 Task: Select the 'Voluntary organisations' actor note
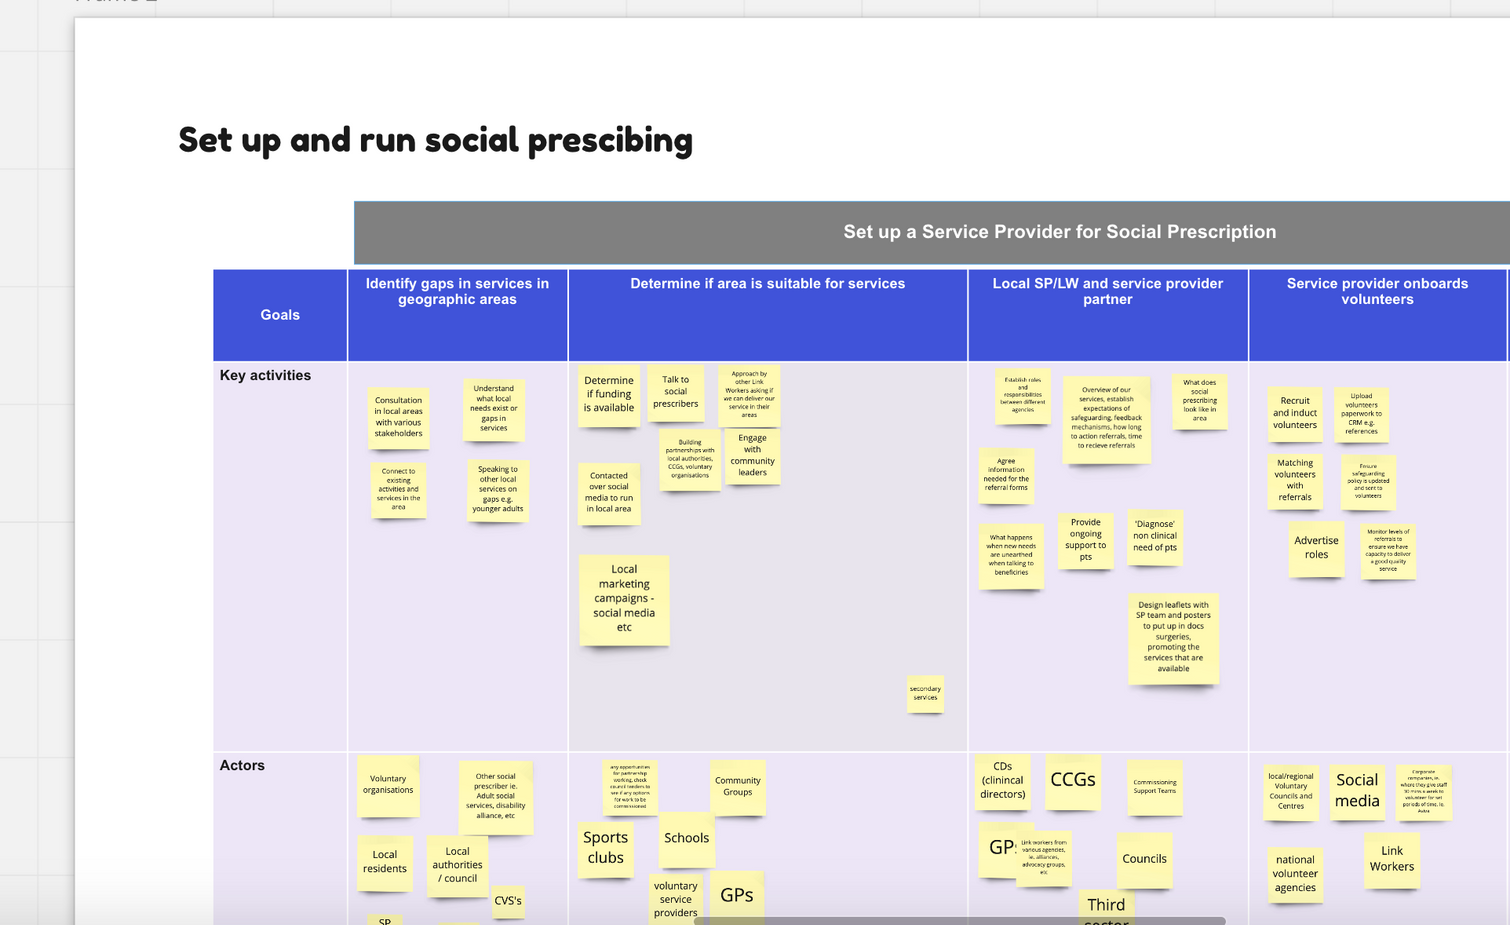tap(388, 785)
